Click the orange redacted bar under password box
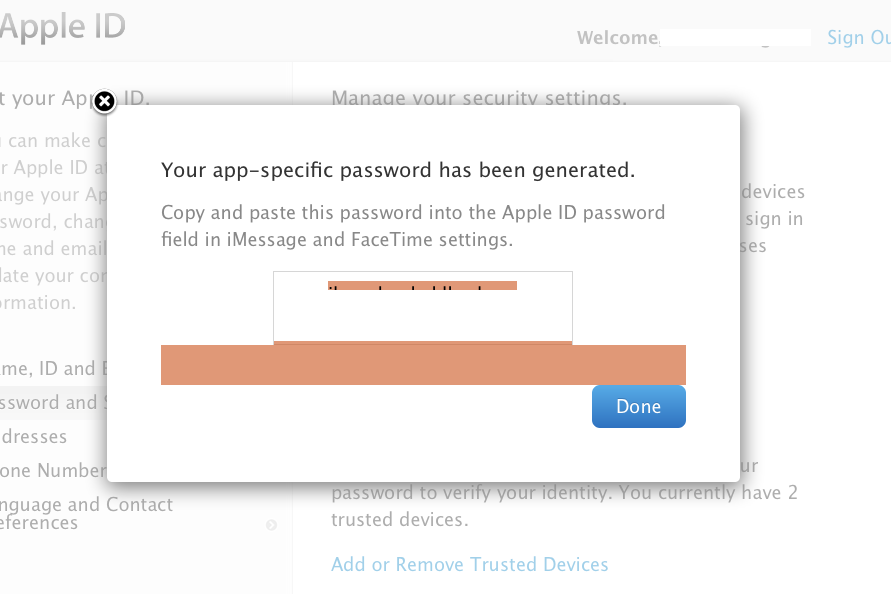The width and height of the screenshot is (891, 594). pos(423,365)
